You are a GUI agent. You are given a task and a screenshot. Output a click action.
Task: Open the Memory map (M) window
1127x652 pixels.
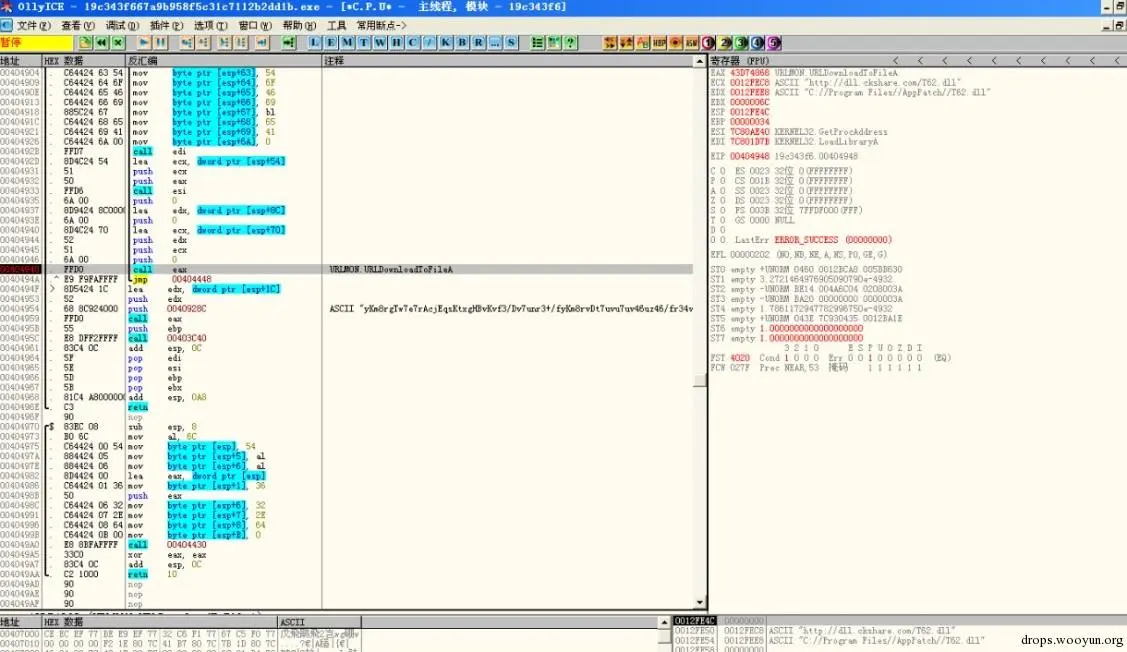pos(347,42)
